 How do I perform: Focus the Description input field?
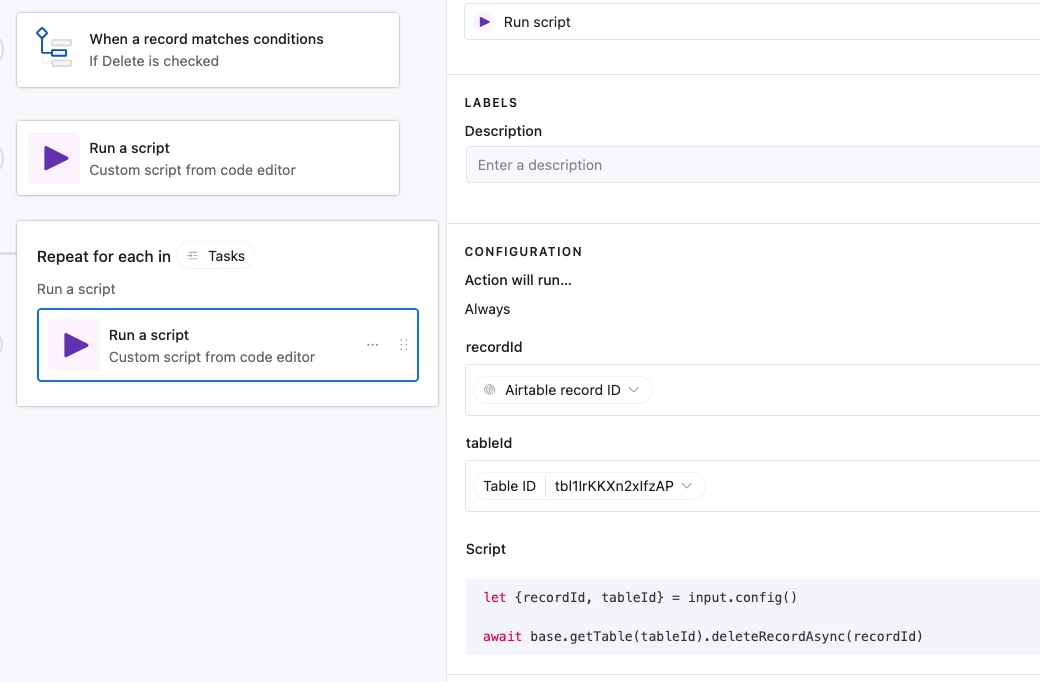(750, 165)
